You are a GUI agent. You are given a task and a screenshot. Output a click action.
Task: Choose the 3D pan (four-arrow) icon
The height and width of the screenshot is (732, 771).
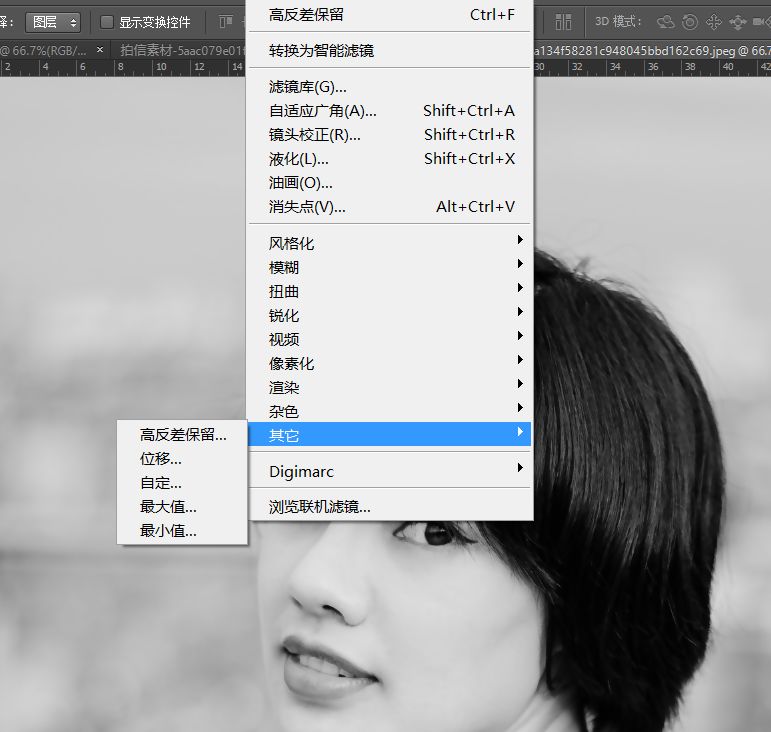tap(714, 22)
